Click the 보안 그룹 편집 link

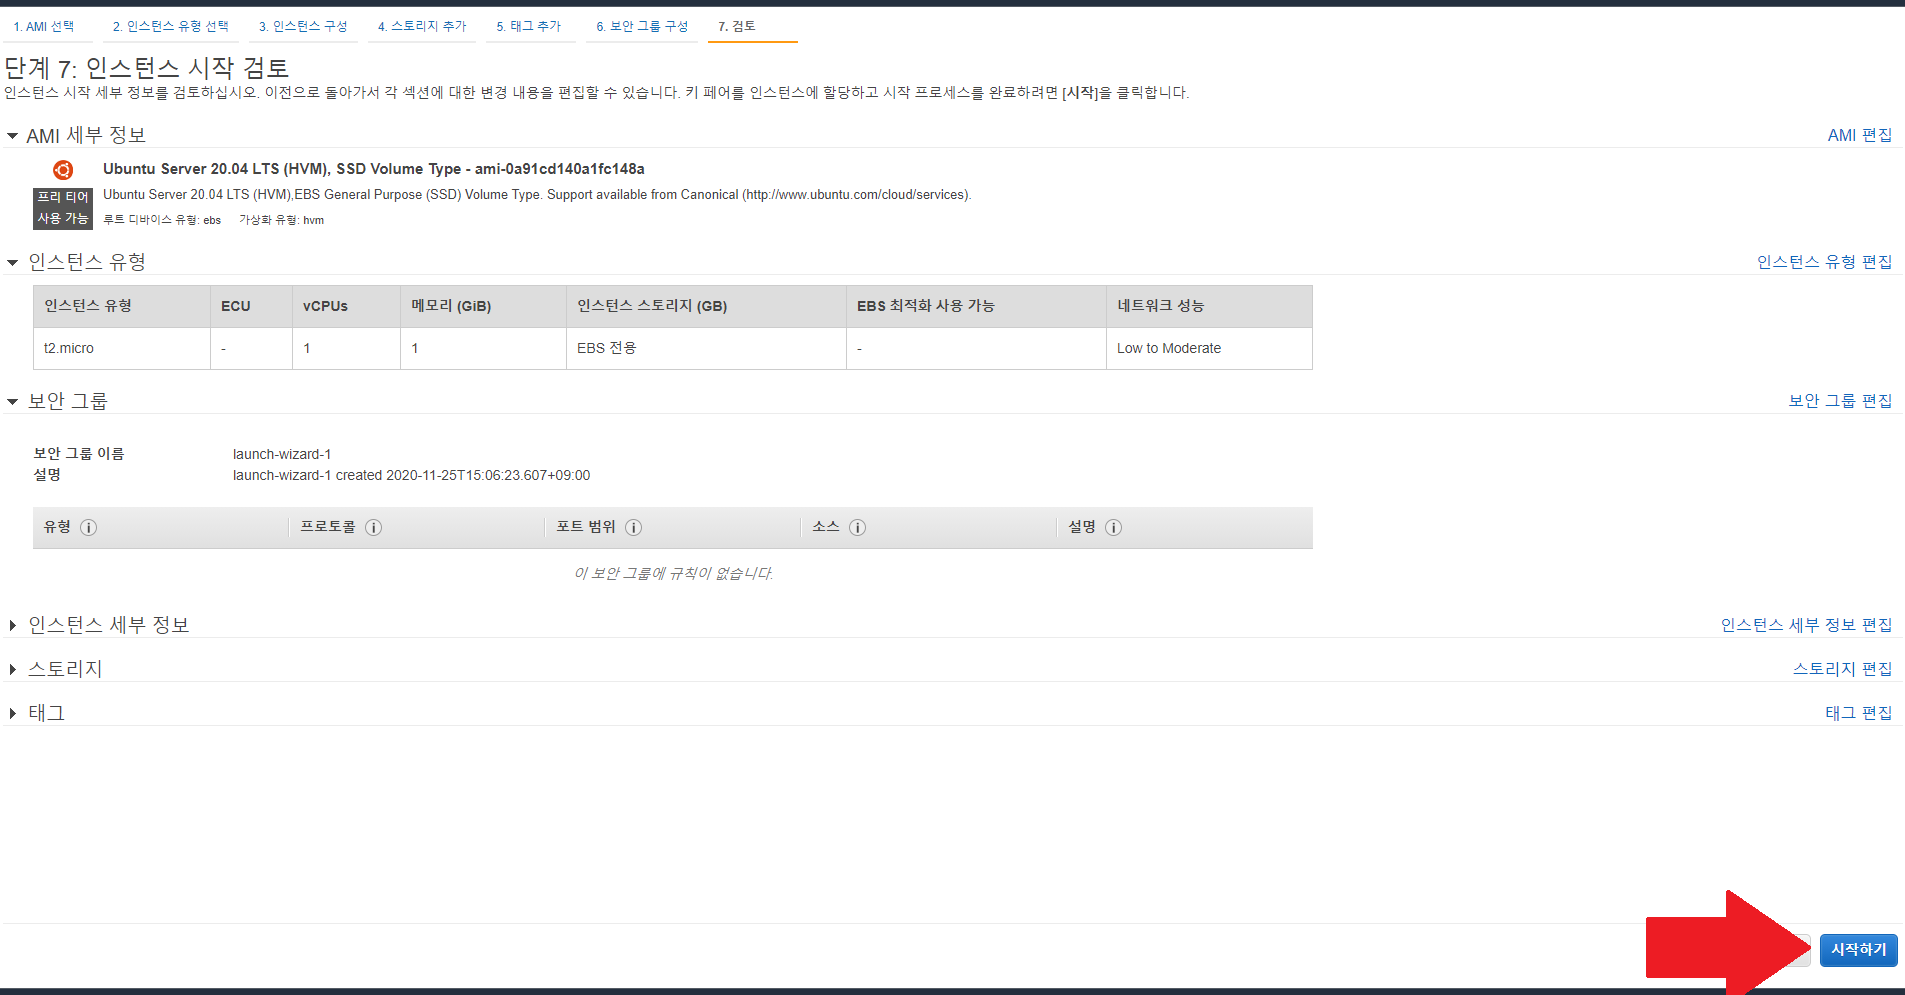(x=1841, y=401)
